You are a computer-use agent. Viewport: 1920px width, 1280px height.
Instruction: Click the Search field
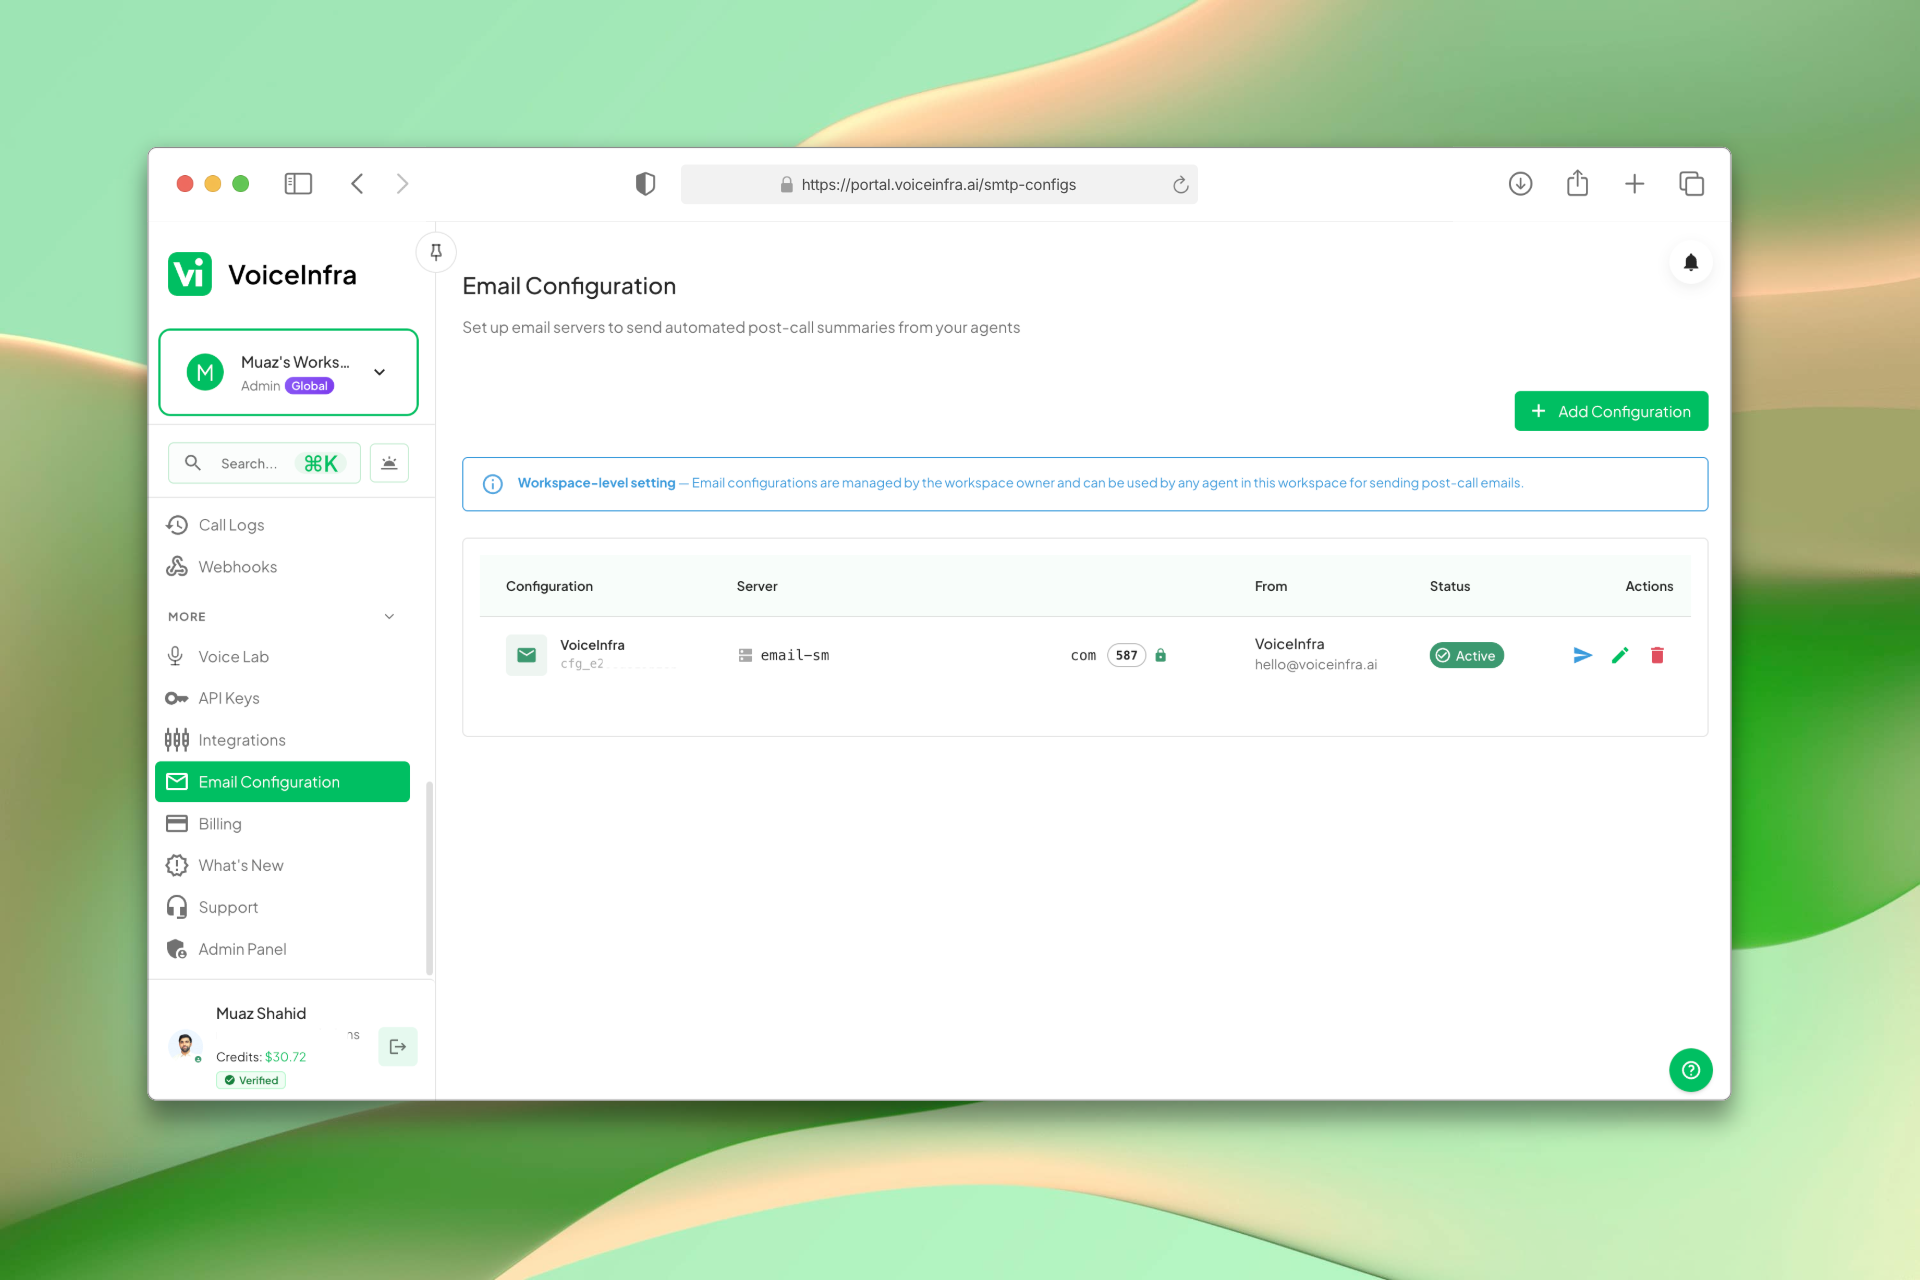[x=264, y=463]
